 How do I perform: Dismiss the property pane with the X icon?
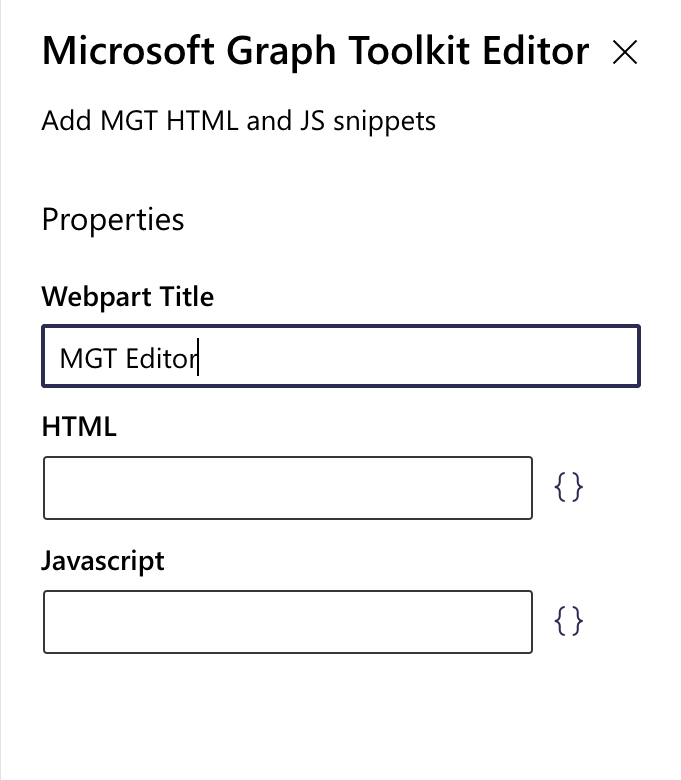point(625,53)
